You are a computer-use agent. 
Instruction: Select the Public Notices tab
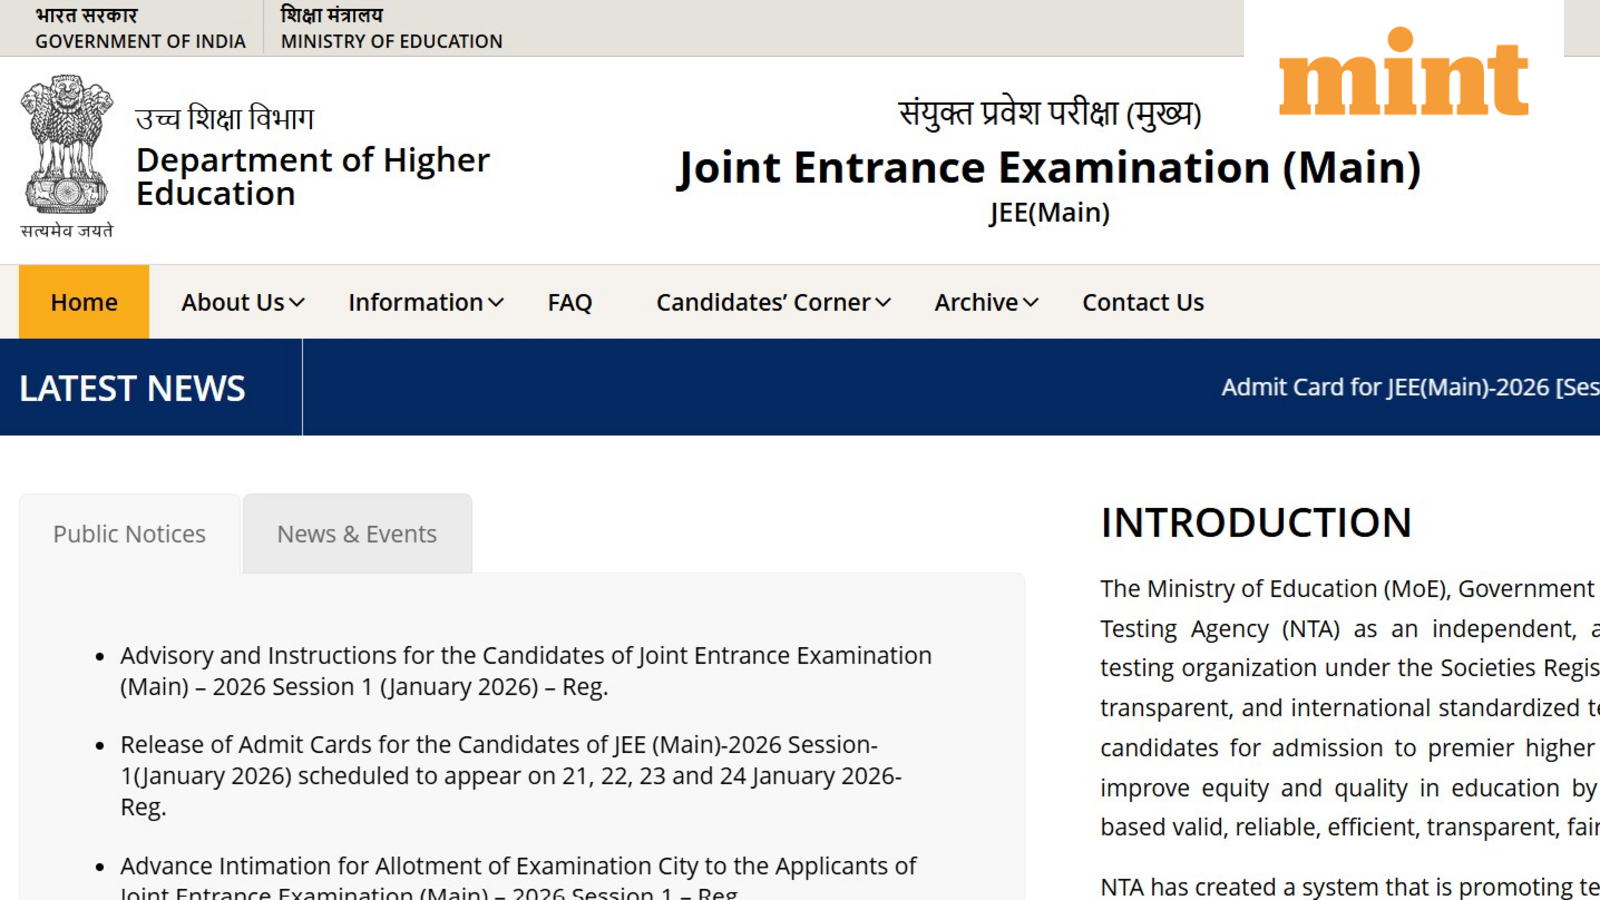pyautogui.click(x=128, y=533)
